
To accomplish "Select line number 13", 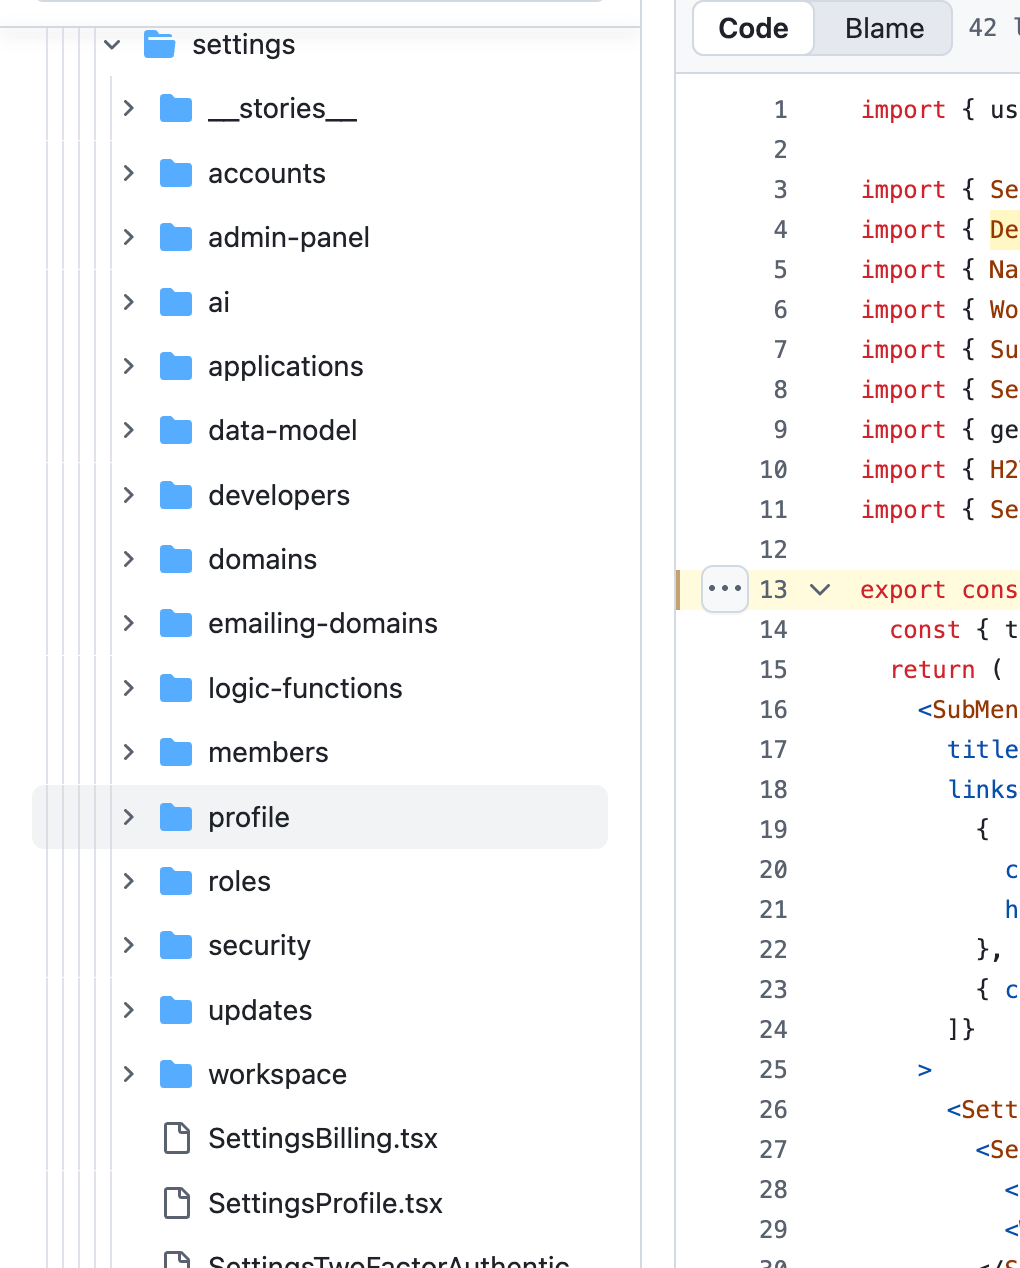I will (774, 589).
